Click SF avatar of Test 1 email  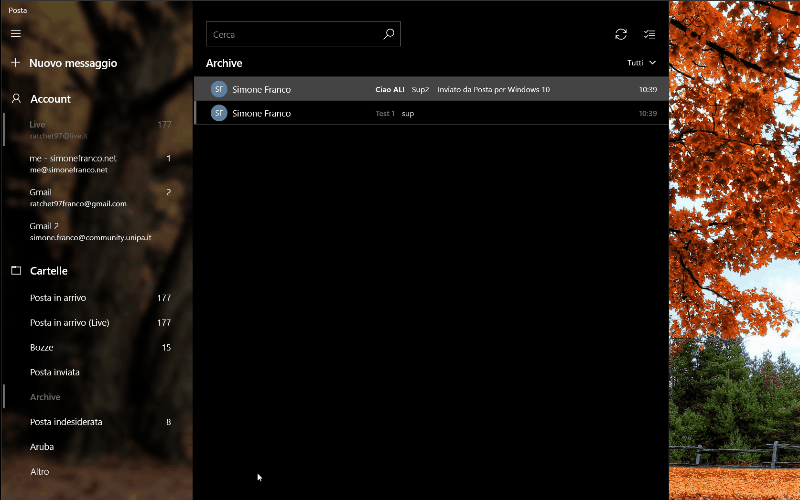point(219,113)
